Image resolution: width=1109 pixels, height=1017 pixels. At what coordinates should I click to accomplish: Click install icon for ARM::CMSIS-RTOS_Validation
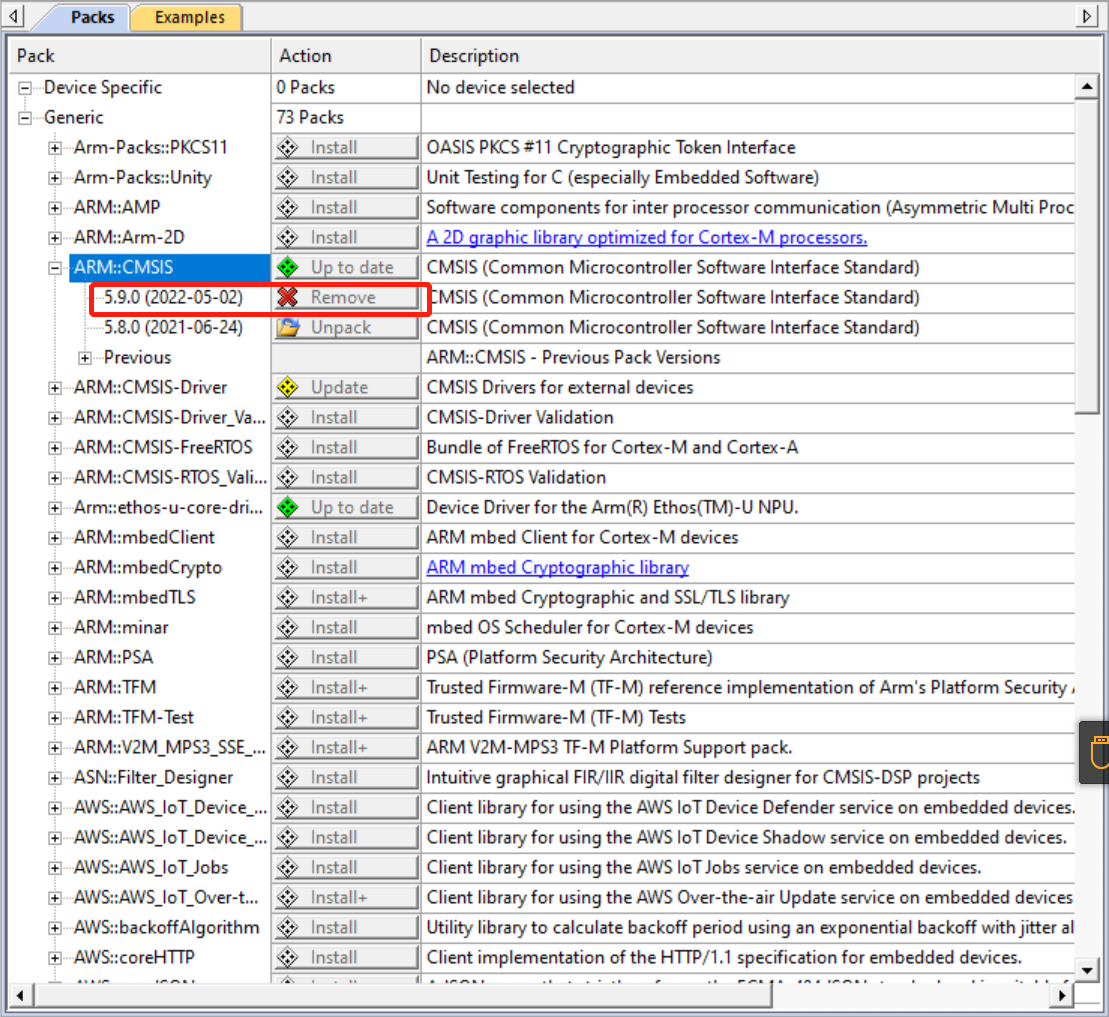288,478
